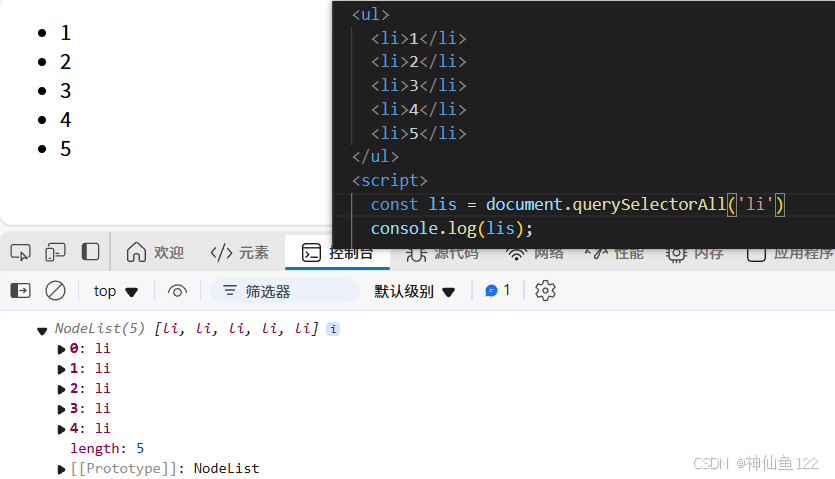Click the querySelectorAll code line
The width and height of the screenshot is (835, 479).
(578, 205)
